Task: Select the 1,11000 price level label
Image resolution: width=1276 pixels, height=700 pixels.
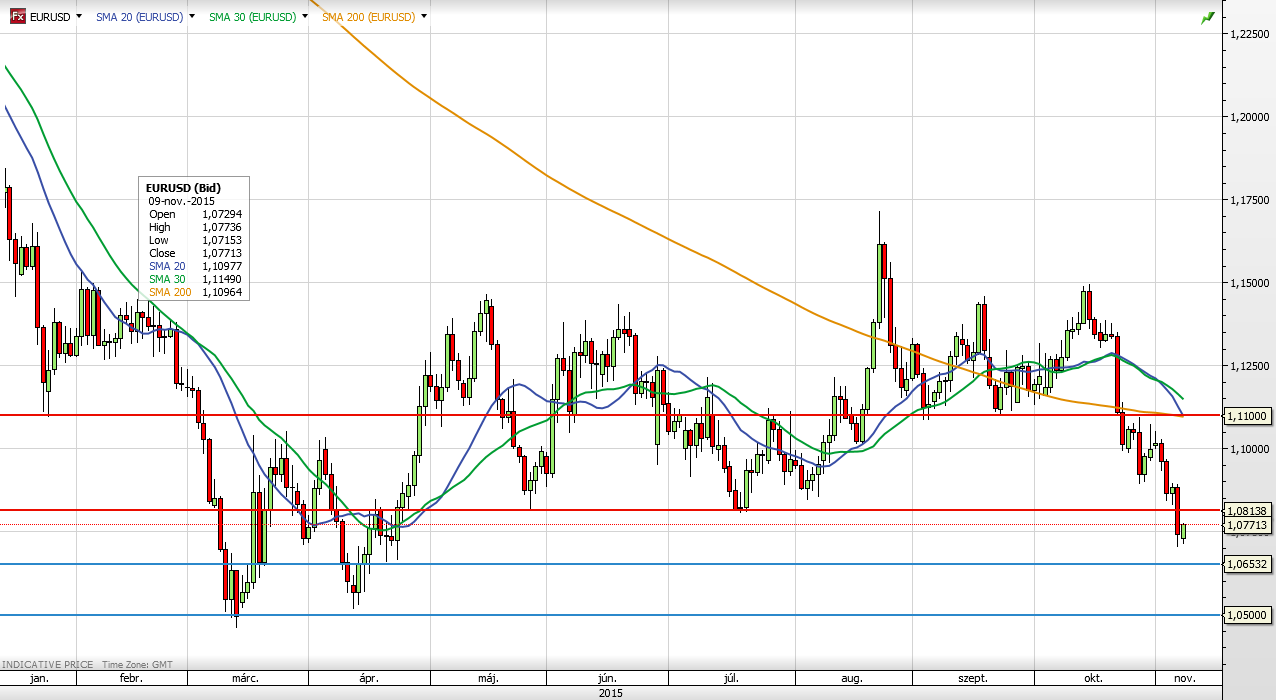Action: 1247,415
